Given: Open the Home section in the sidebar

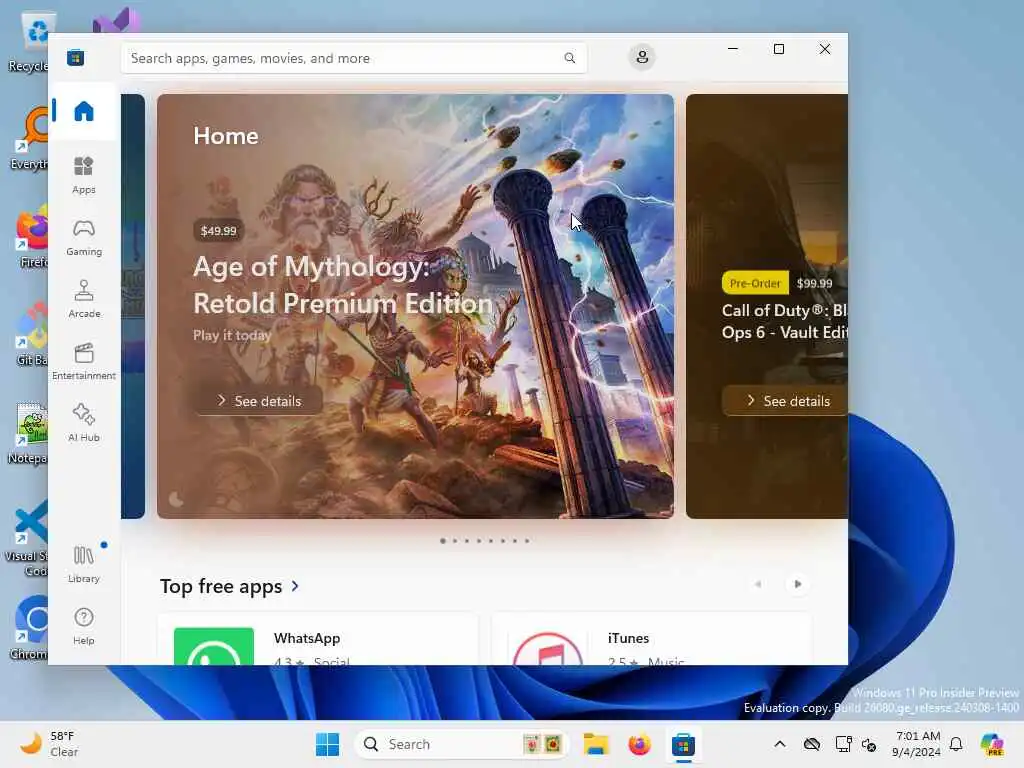Looking at the screenshot, I should (x=84, y=111).
